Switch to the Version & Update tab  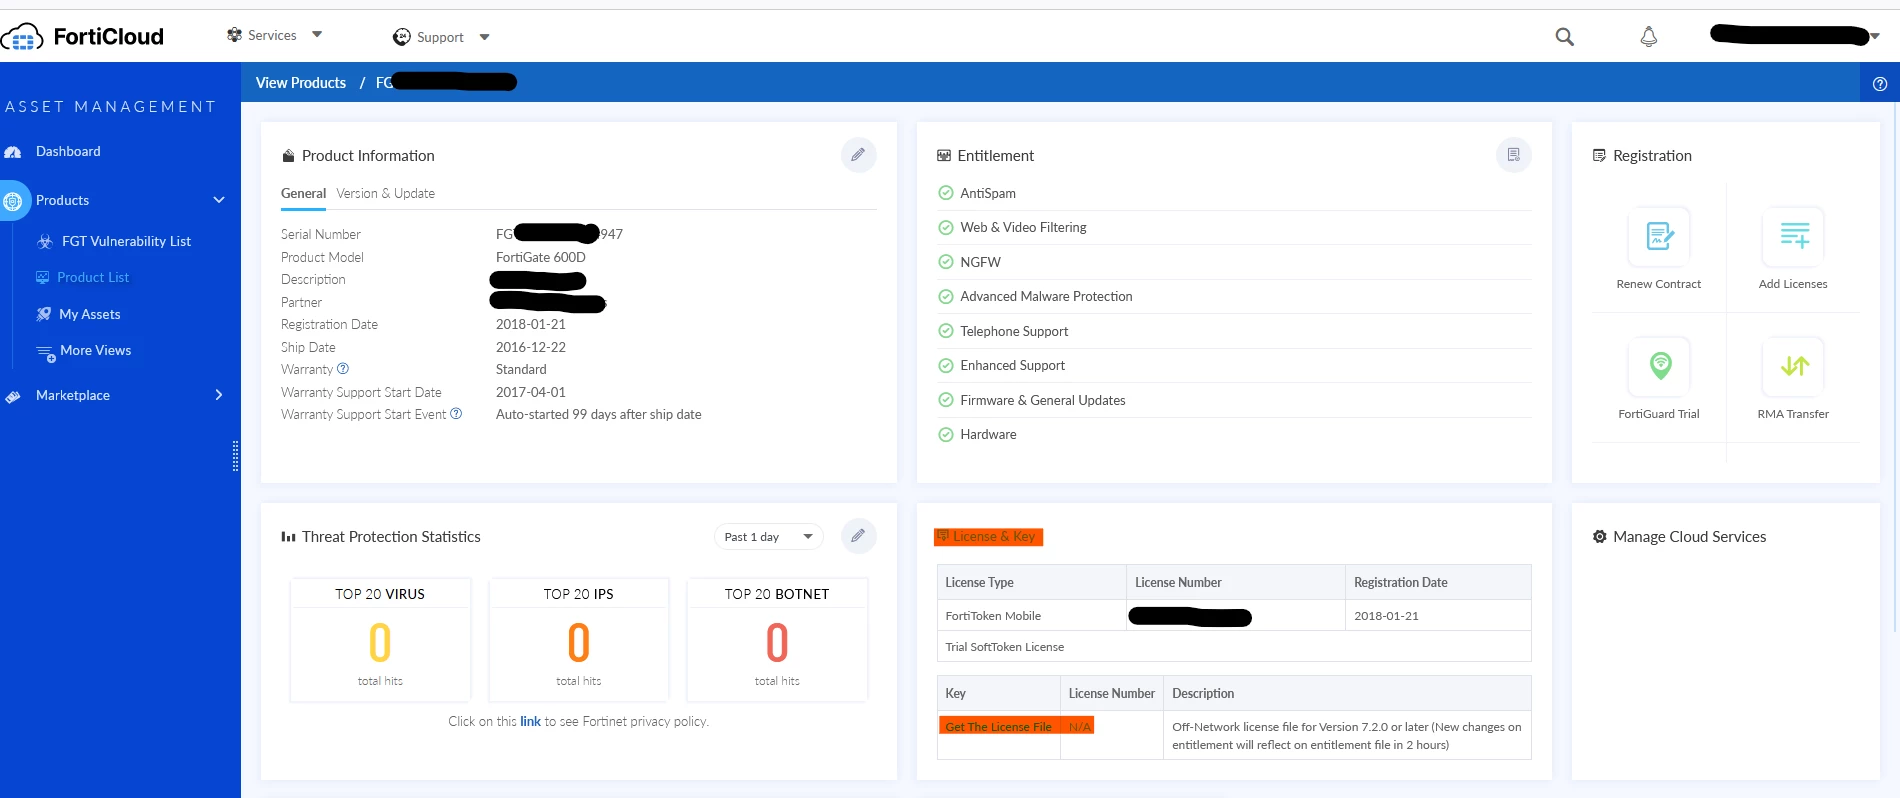[385, 194]
